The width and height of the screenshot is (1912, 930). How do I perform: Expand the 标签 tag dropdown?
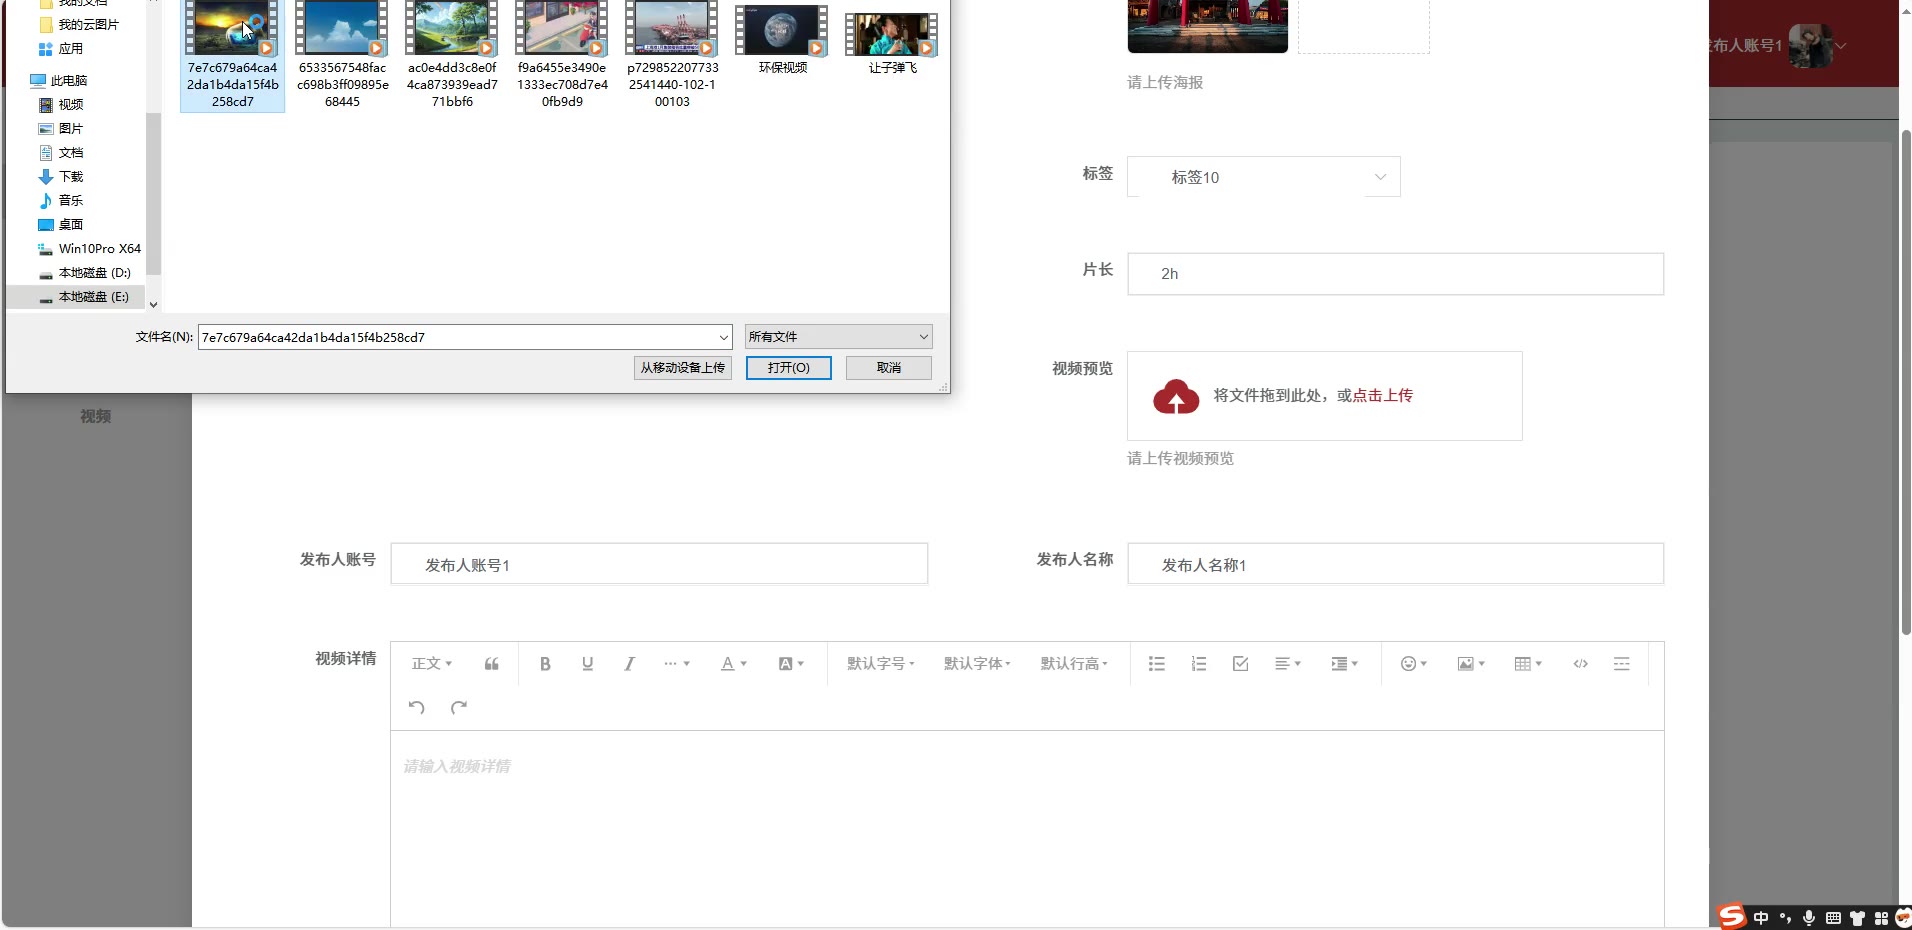1380,177
